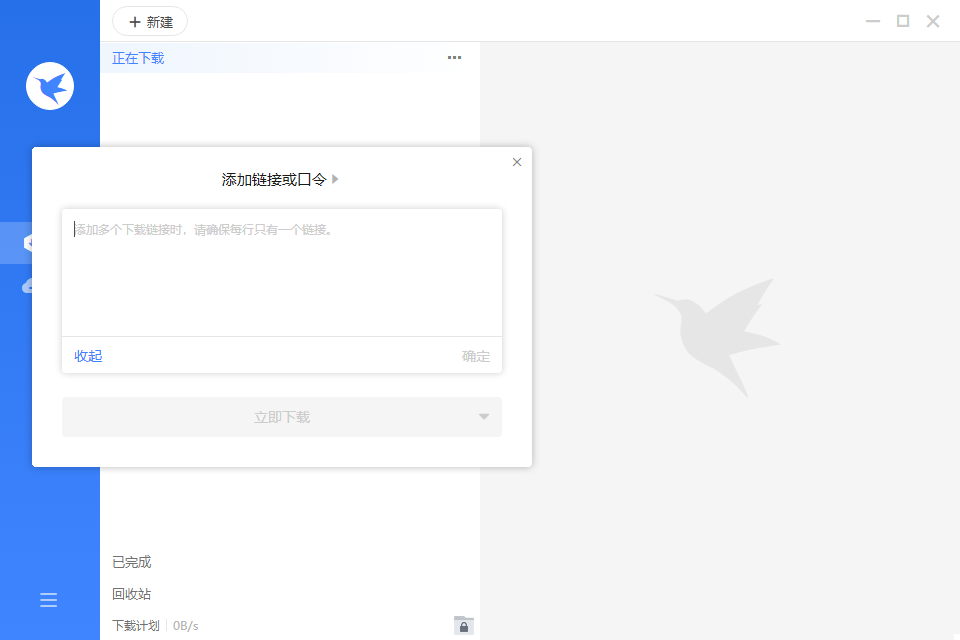Collapse the link panel via 收起
960x640 pixels.
(87, 356)
